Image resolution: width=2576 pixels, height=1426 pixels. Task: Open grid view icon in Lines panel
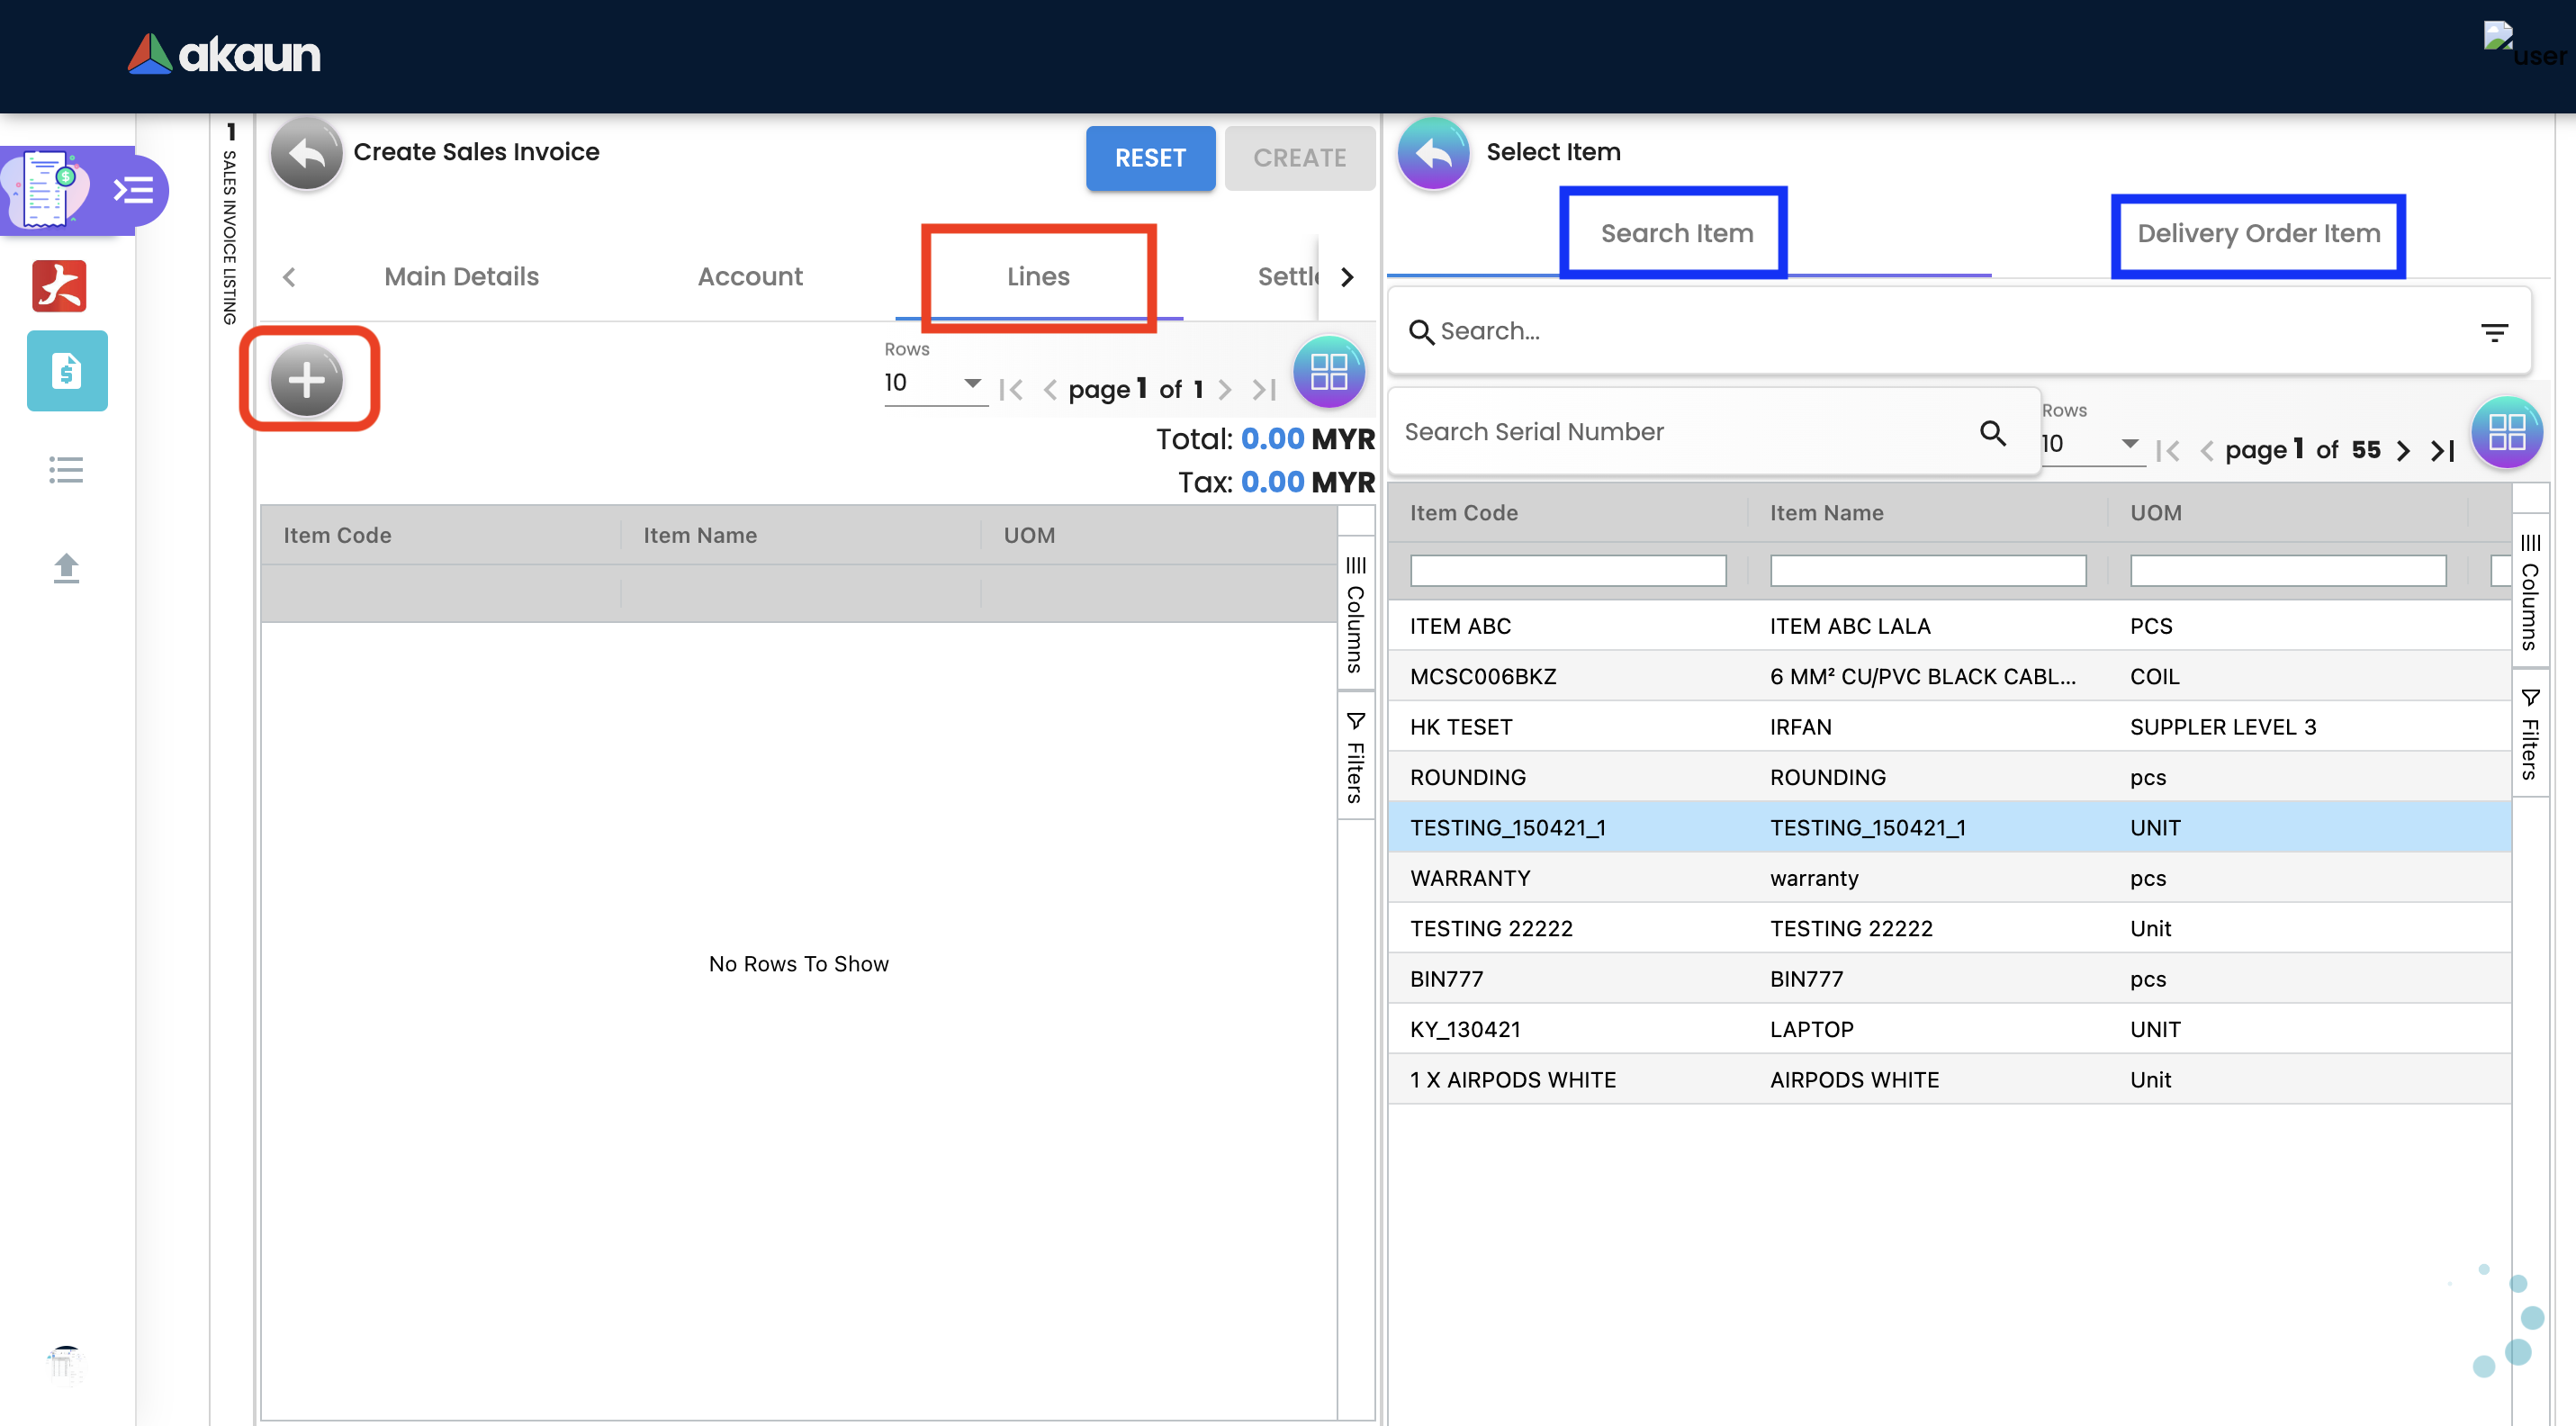click(x=1328, y=372)
